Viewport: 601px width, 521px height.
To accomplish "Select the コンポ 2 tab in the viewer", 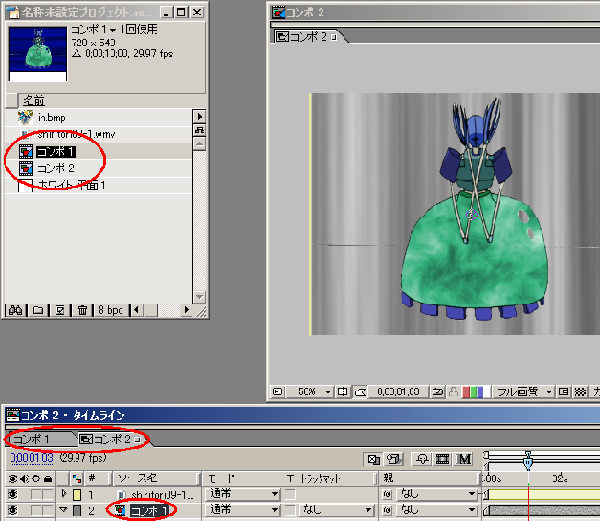I will pyautogui.click(x=310, y=37).
